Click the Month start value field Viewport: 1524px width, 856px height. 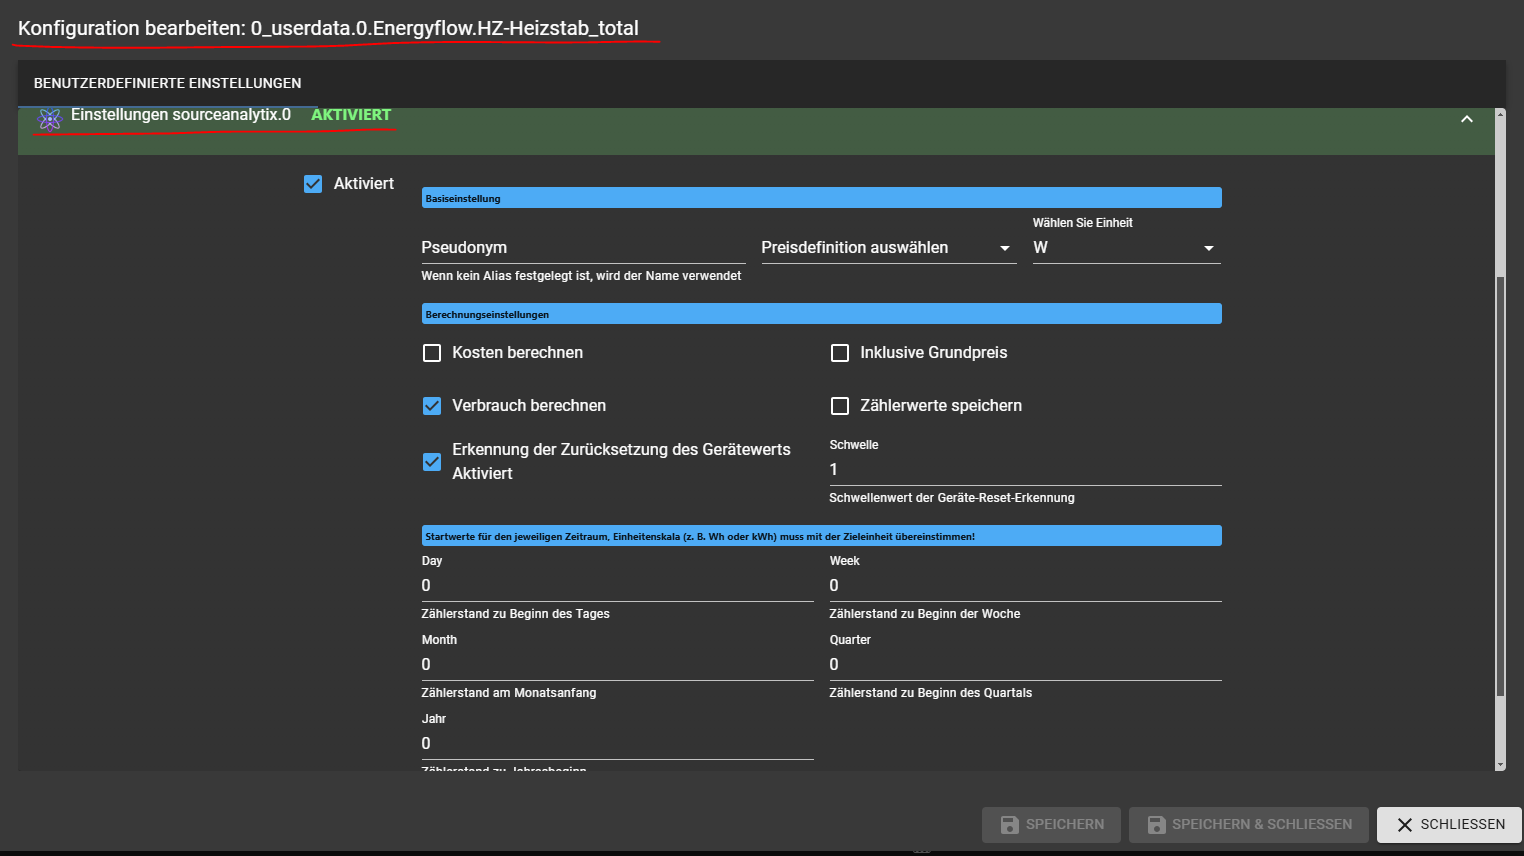coord(617,665)
